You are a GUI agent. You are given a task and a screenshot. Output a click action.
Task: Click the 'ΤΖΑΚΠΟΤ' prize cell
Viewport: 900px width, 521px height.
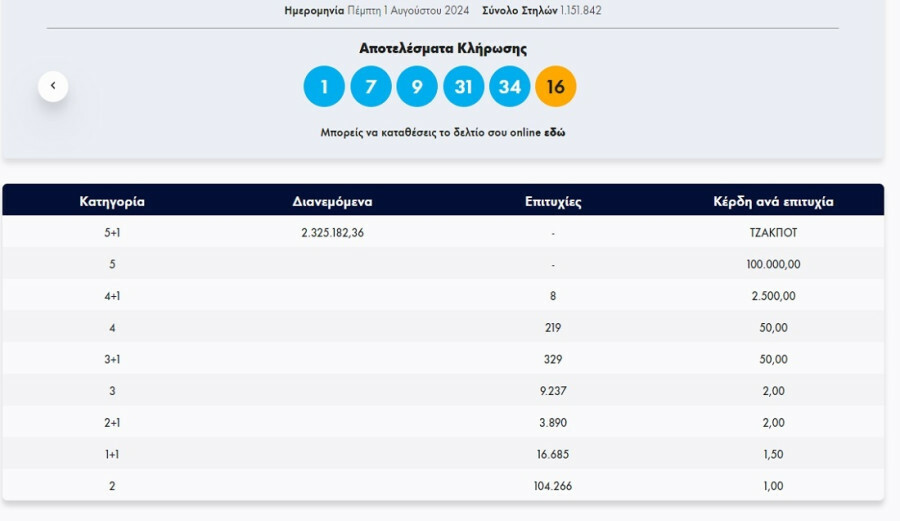point(773,232)
